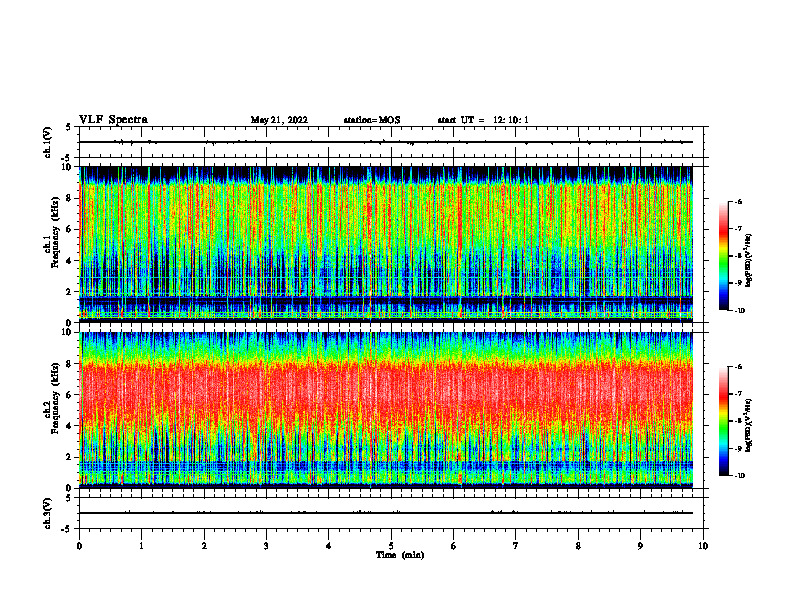Viewport: 792px width, 612px height.
Task: Click time axis tick label "1"
Action: pos(141,546)
